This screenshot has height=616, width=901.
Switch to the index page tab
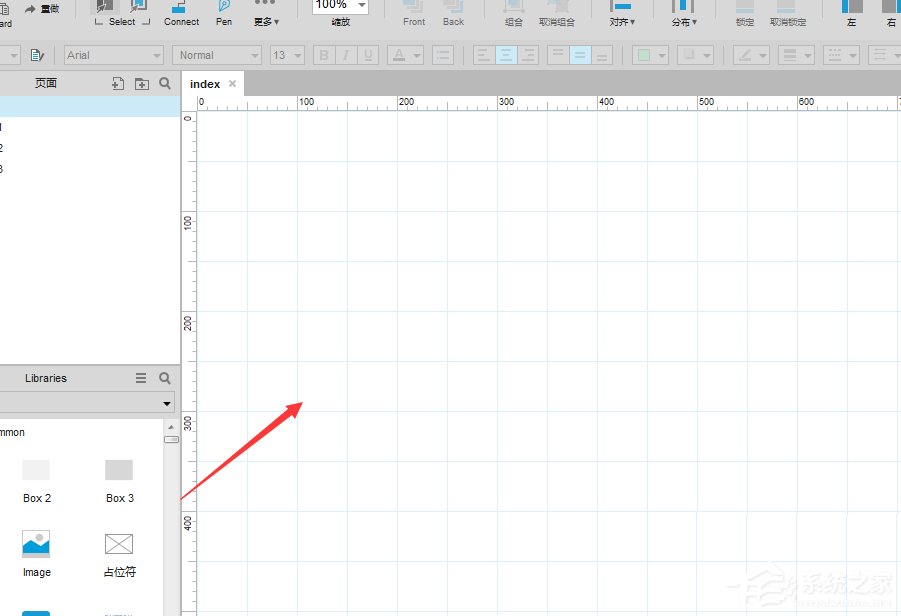205,84
